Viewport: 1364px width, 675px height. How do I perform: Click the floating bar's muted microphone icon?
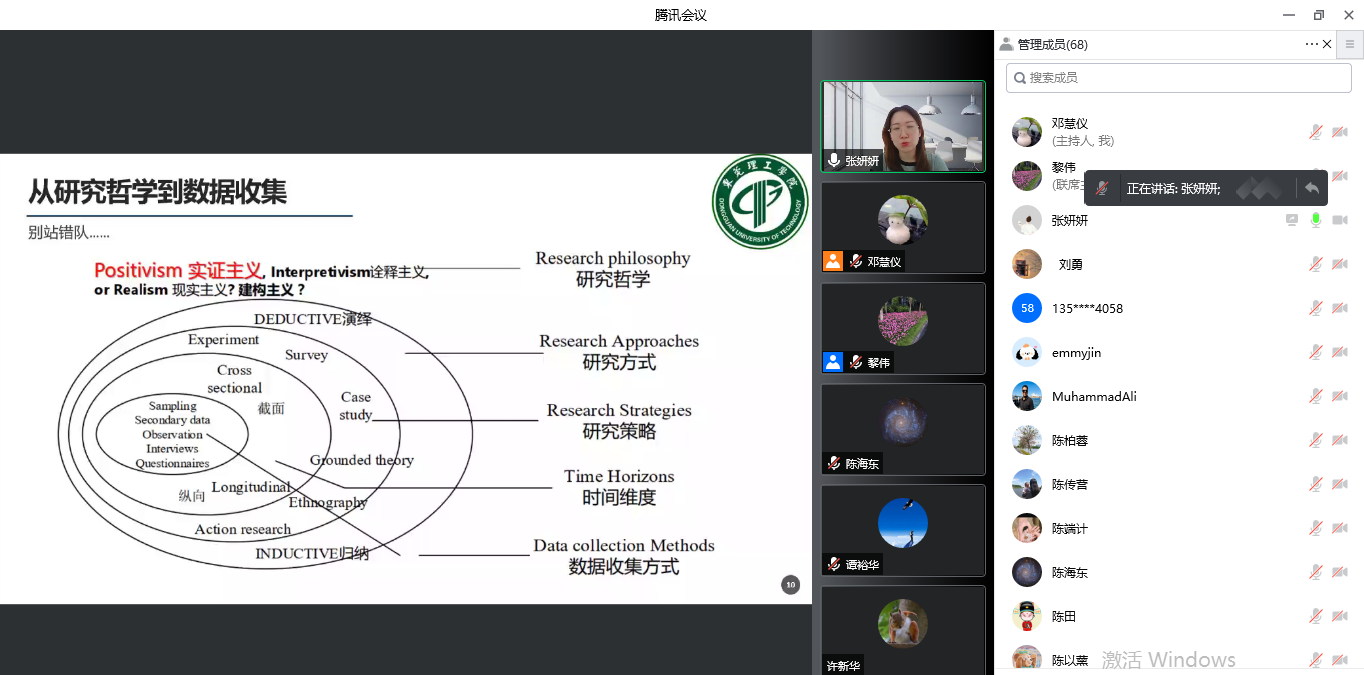point(1102,188)
